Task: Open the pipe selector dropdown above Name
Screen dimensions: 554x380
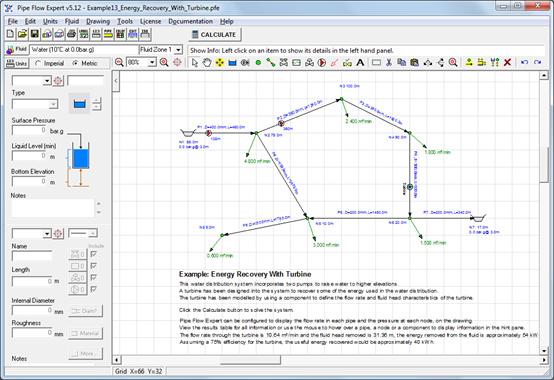Action: [x=47, y=233]
